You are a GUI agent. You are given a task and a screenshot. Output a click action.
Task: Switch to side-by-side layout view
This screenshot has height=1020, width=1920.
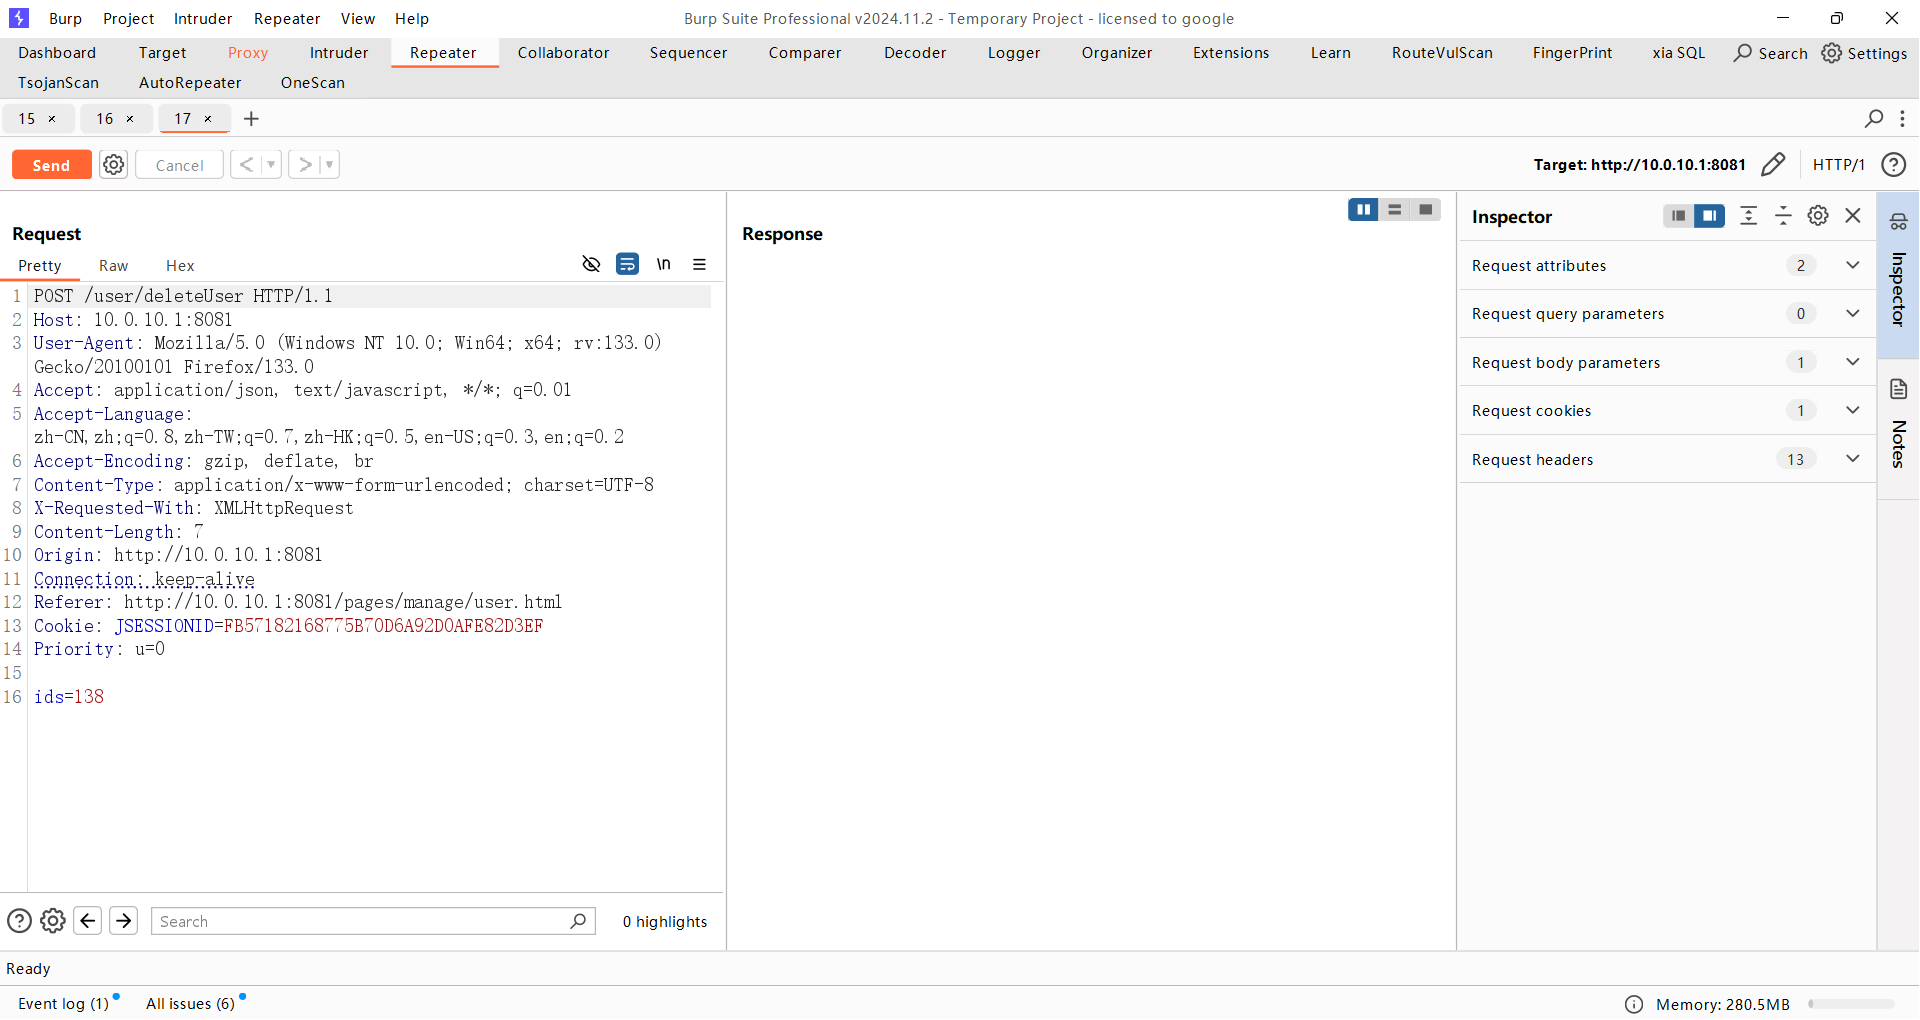click(x=1363, y=209)
